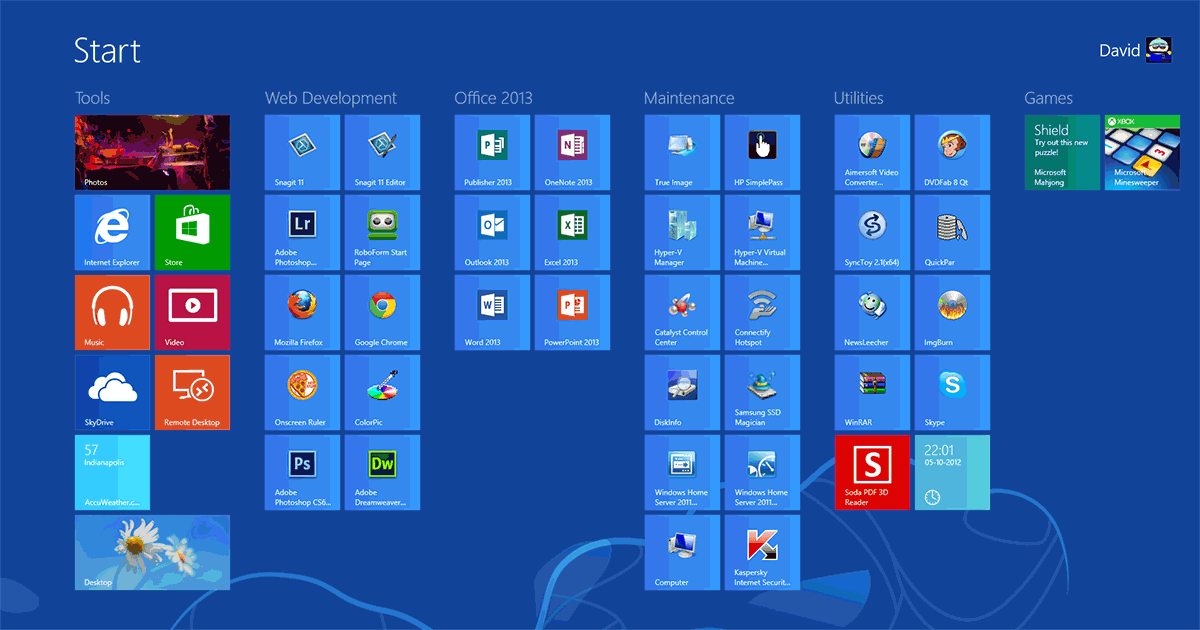Select the Tools group heading
Viewport: 1200px width, 630px height.
[93, 98]
